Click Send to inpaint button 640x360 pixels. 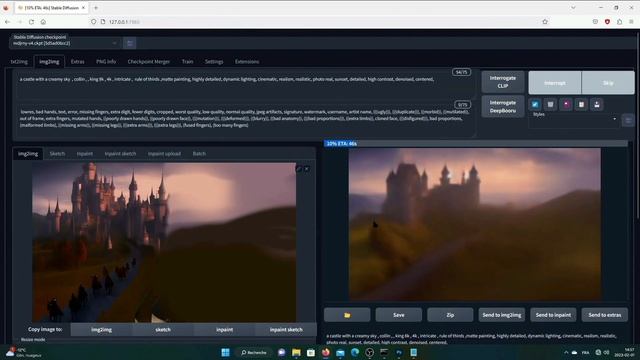click(x=553, y=315)
